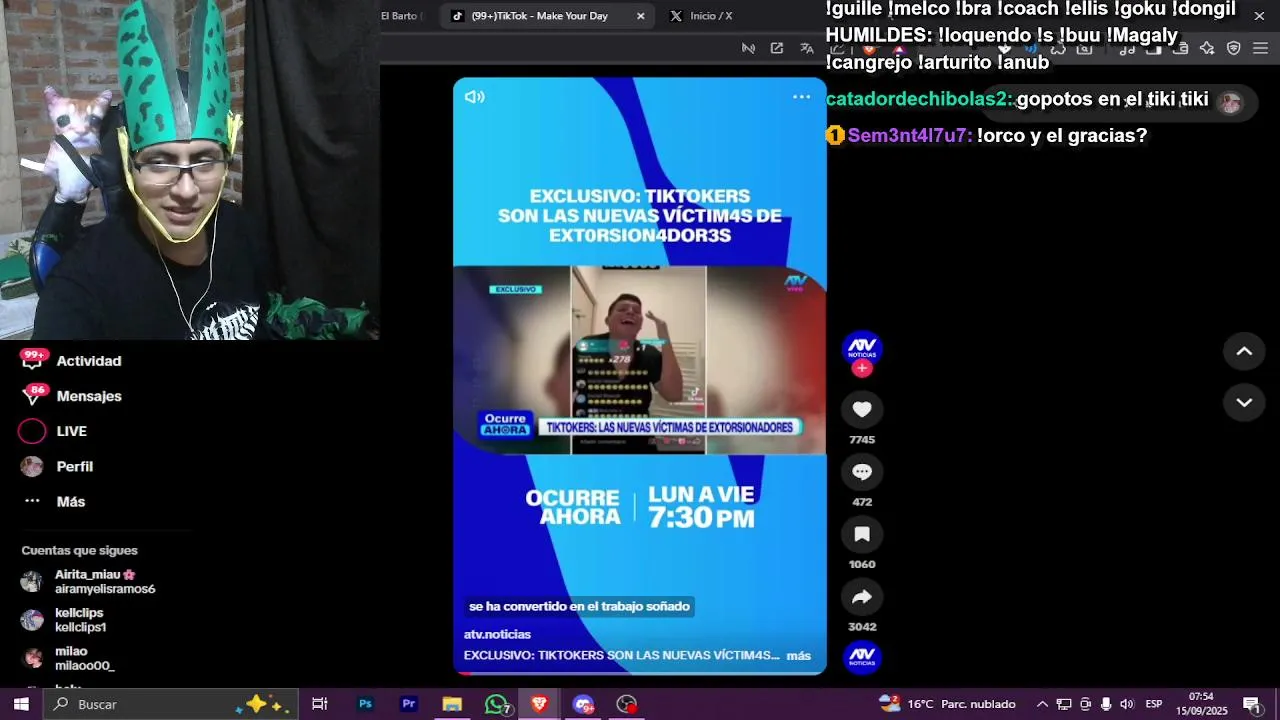Open WhatsApp from the taskbar
This screenshot has width=1280, height=720.
[x=496, y=704]
